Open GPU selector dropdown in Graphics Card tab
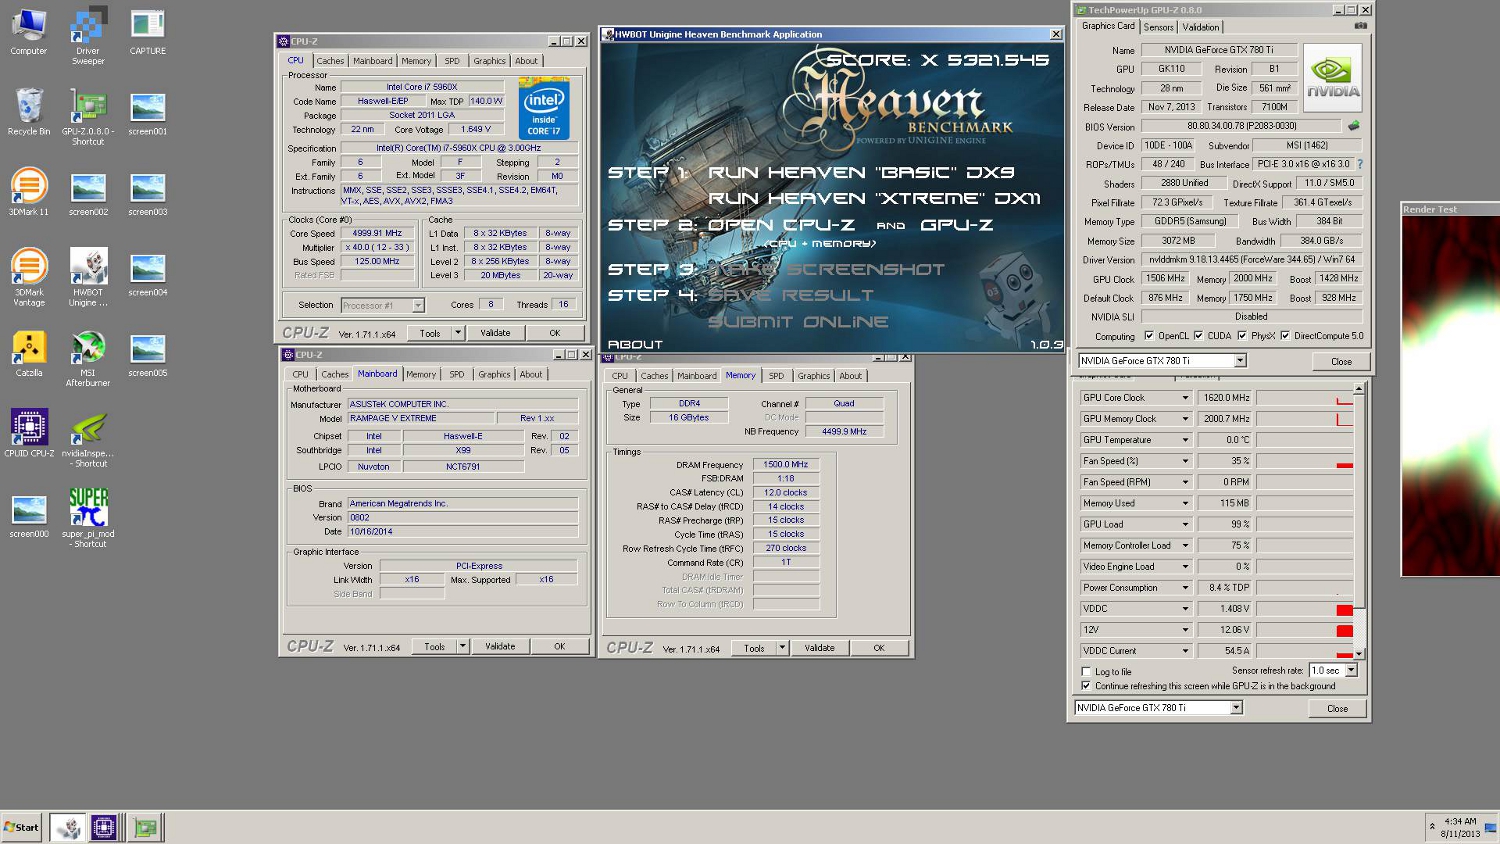 (1240, 361)
